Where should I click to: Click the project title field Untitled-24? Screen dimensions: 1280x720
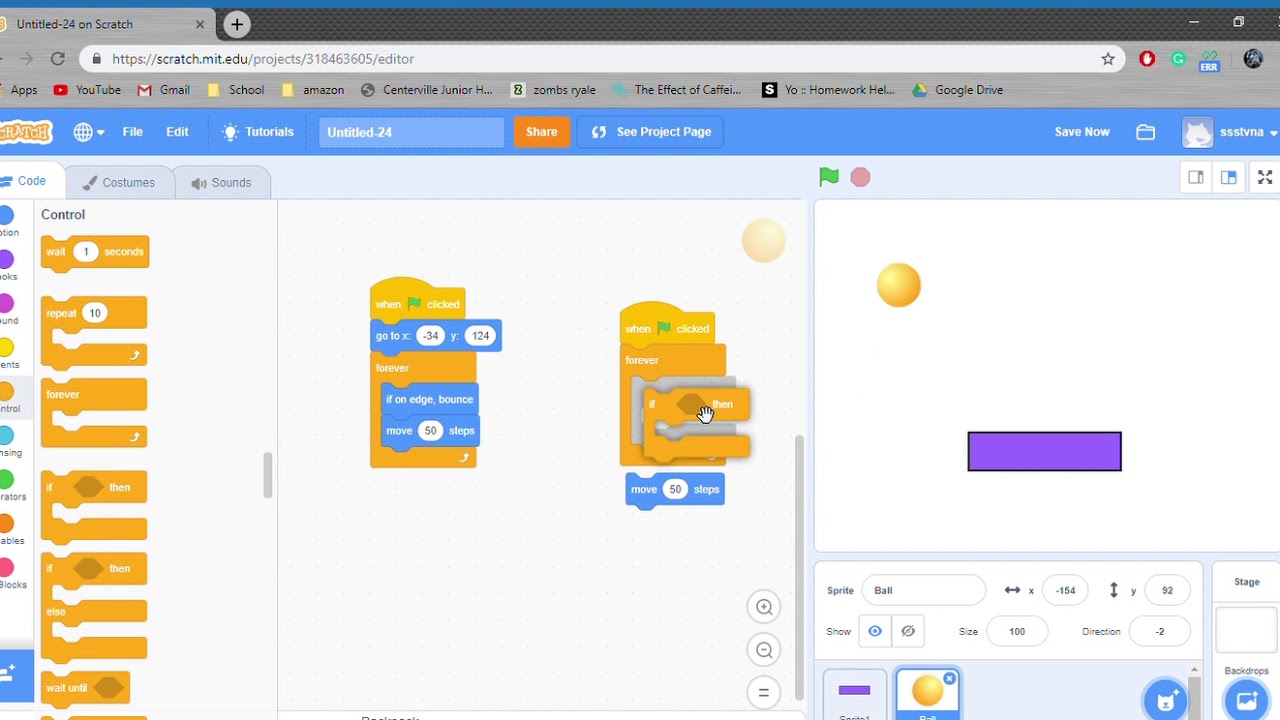pyautogui.click(x=411, y=132)
